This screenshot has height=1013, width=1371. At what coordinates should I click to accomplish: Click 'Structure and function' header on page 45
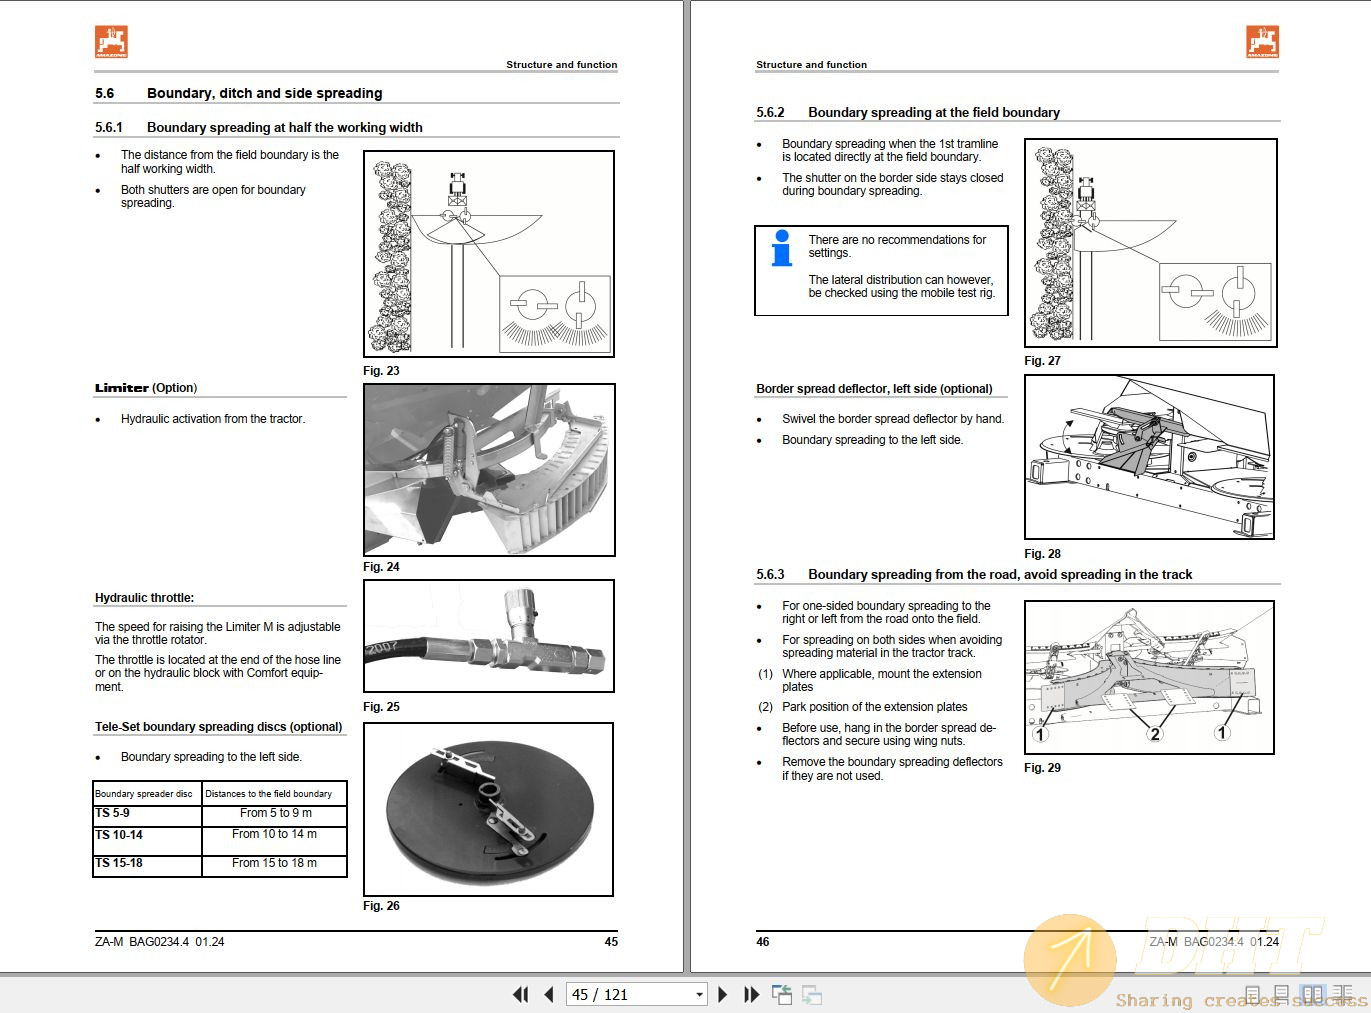click(561, 64)
